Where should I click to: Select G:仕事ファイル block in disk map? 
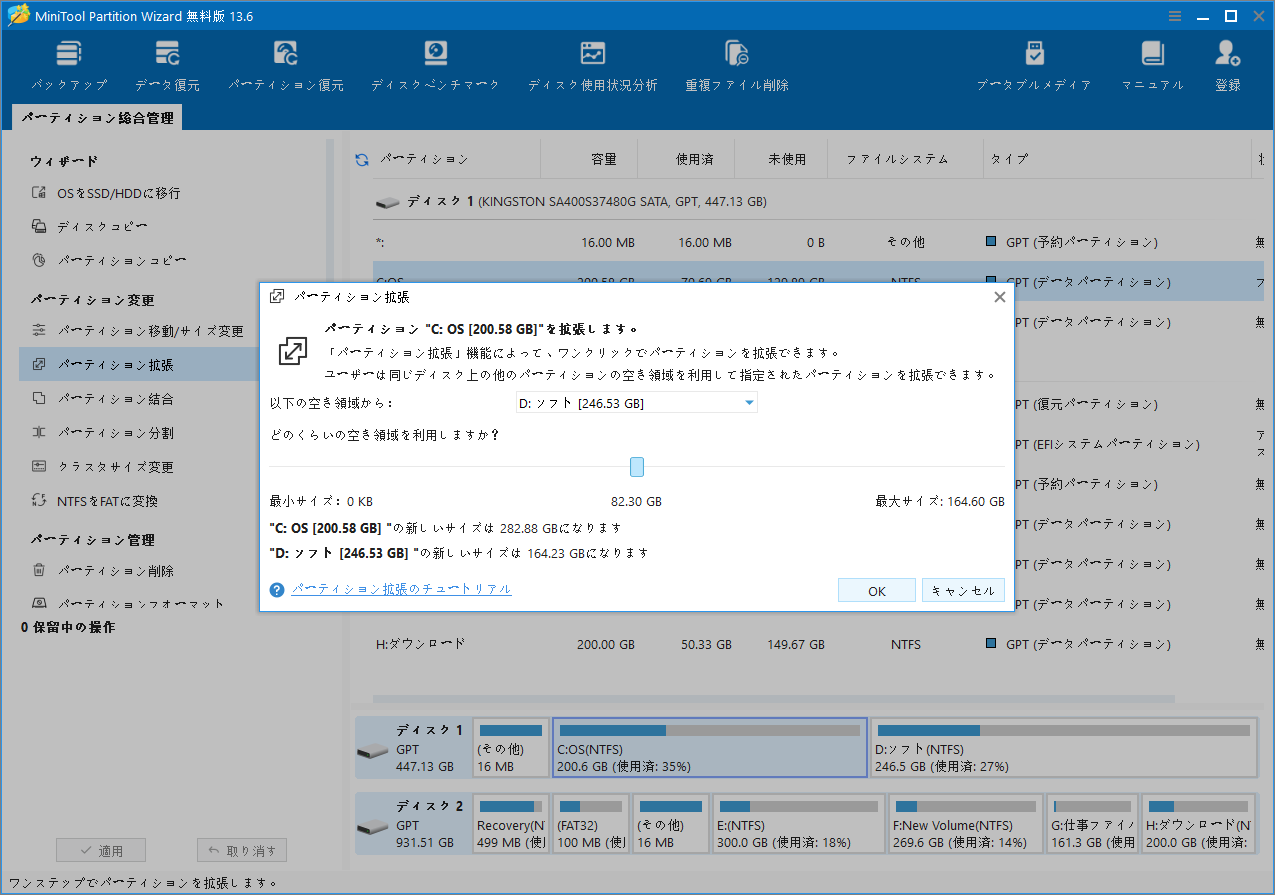(1092, 824)
